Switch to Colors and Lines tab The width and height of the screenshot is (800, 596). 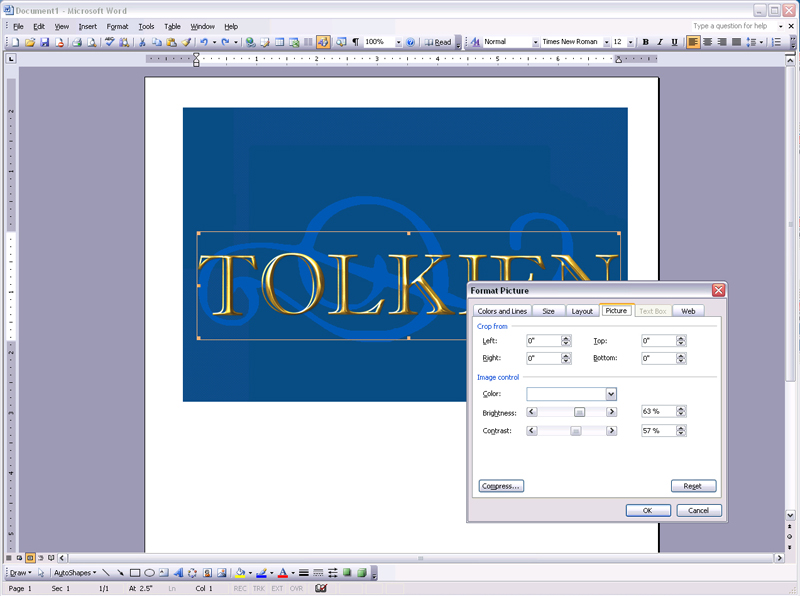502,311
